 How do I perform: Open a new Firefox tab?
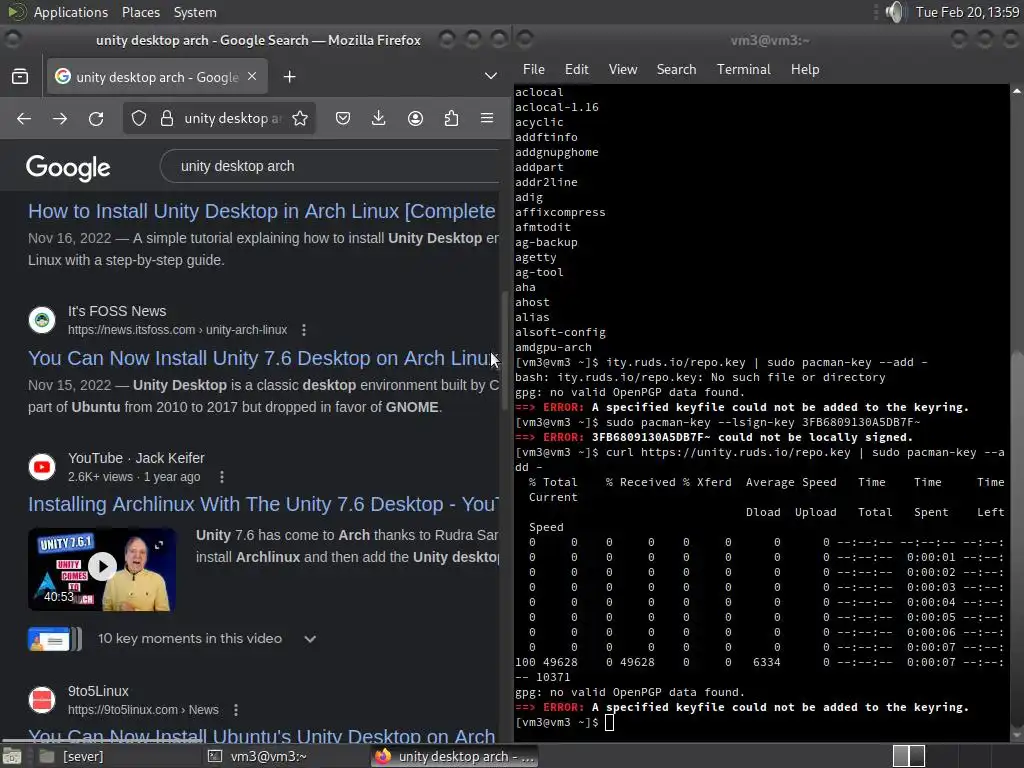(289, 77)
